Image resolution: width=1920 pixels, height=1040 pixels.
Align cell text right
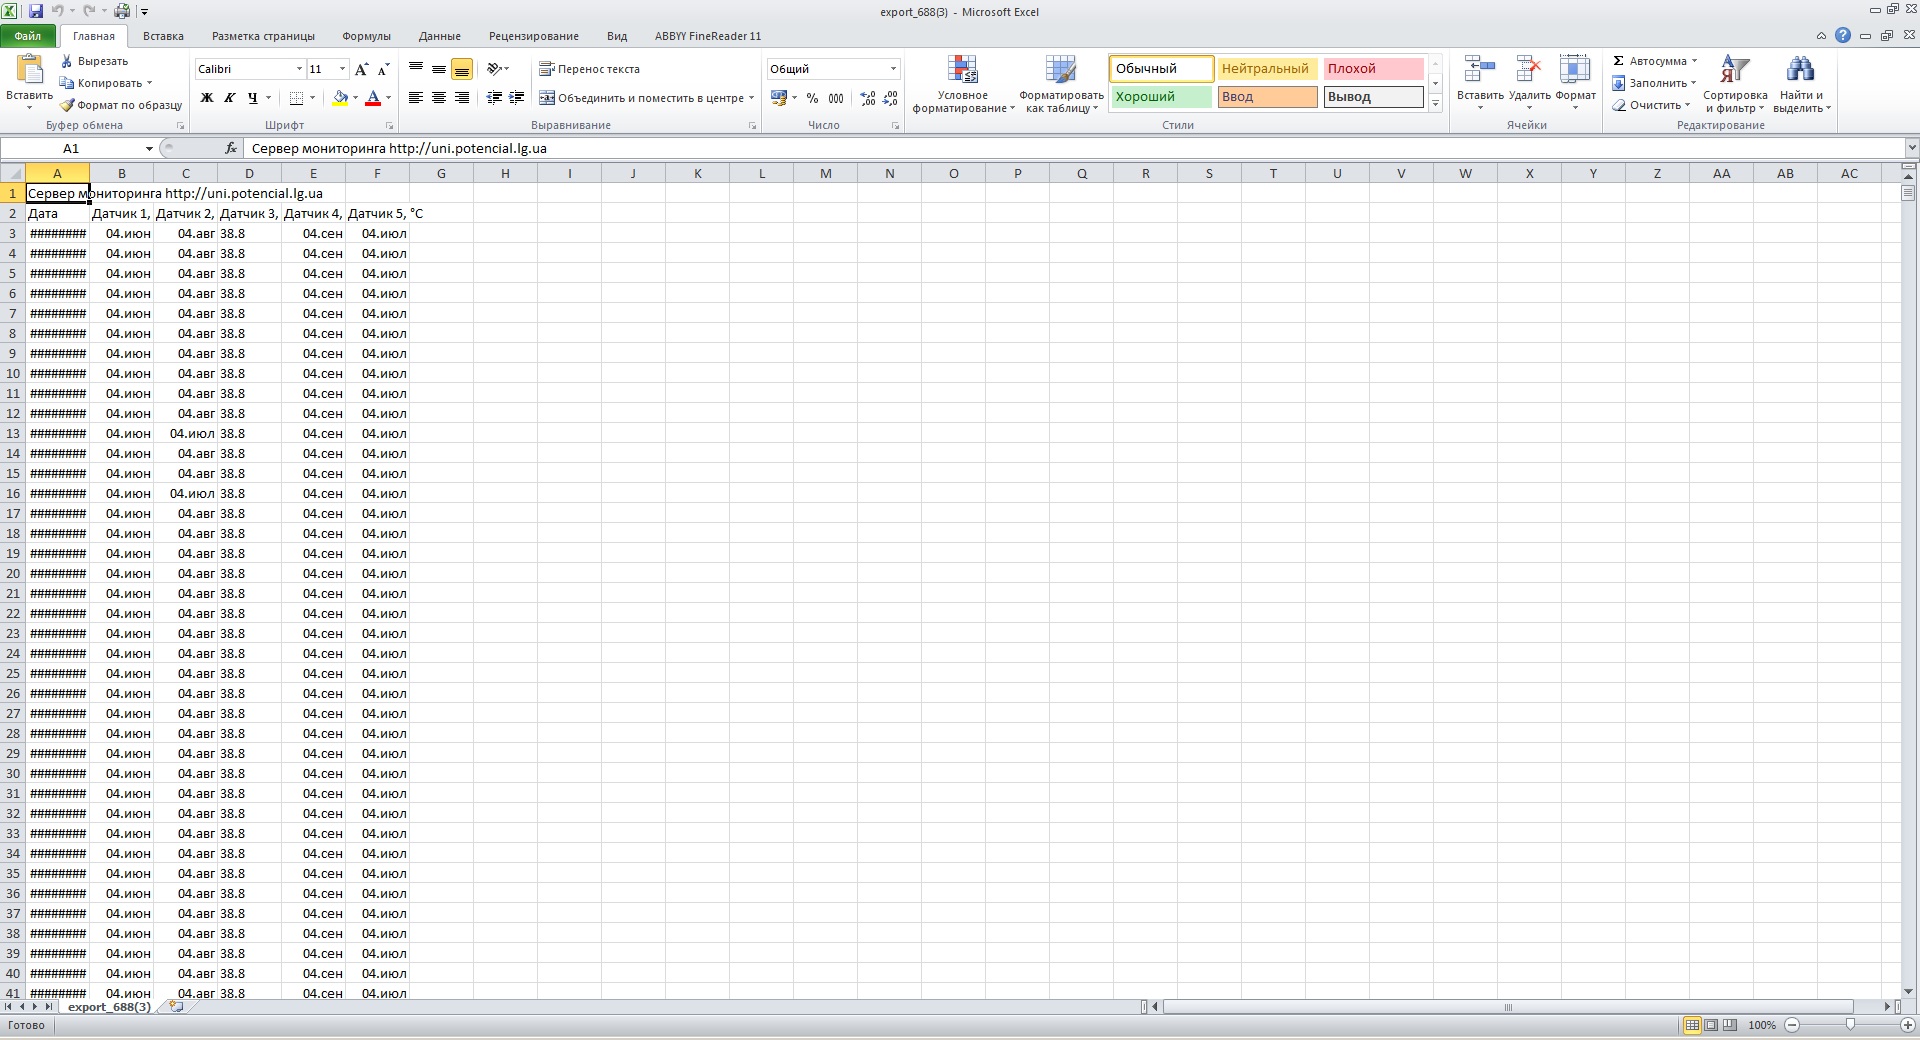pyautogui.click(x=462, y=98)
